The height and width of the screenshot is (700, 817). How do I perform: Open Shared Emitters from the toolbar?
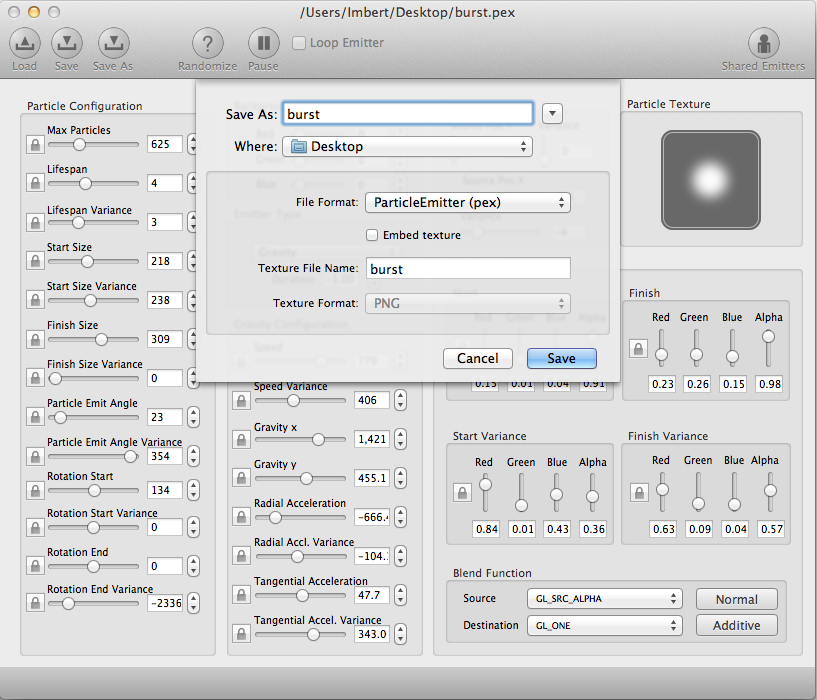coord(763,43)
